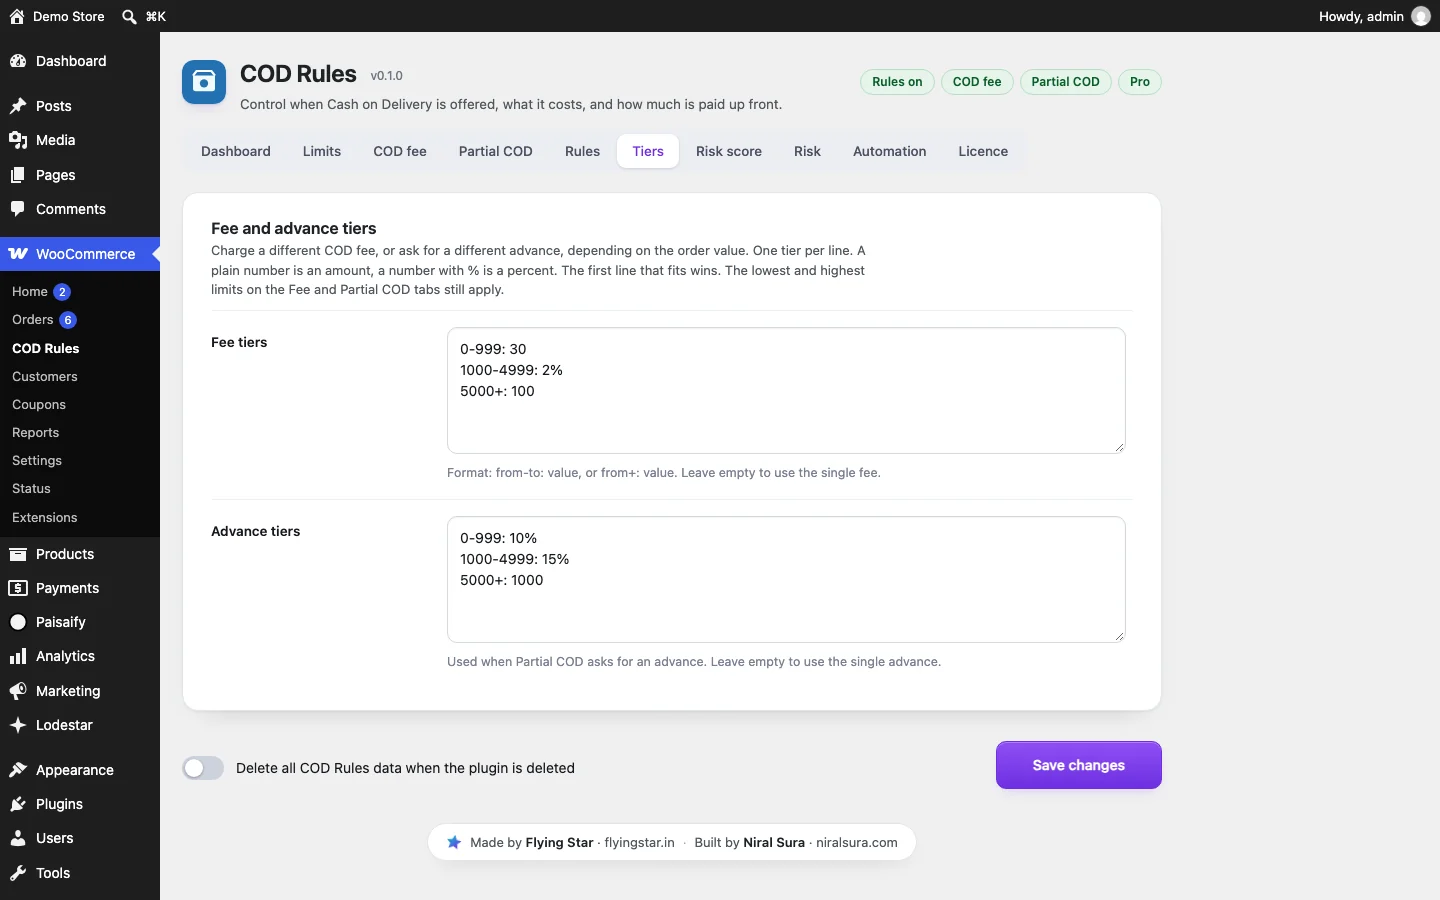Click the Pages icon in sidebar
The height and width of the screenshot is (900, 1440).
click(18, 175)
